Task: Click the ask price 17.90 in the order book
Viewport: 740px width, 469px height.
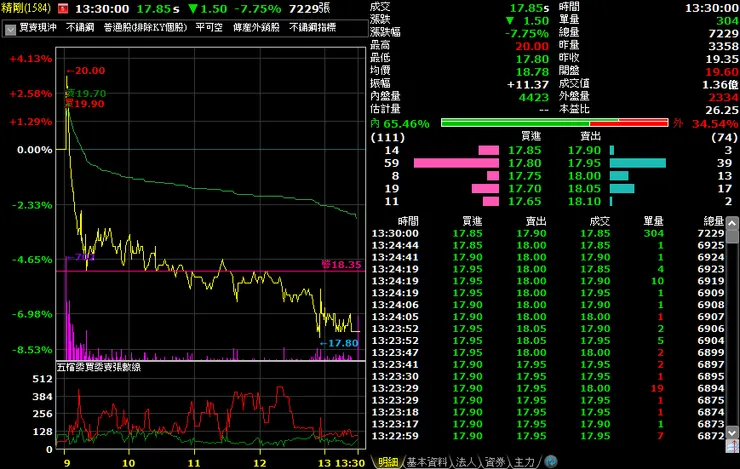Action: (584, 151)
